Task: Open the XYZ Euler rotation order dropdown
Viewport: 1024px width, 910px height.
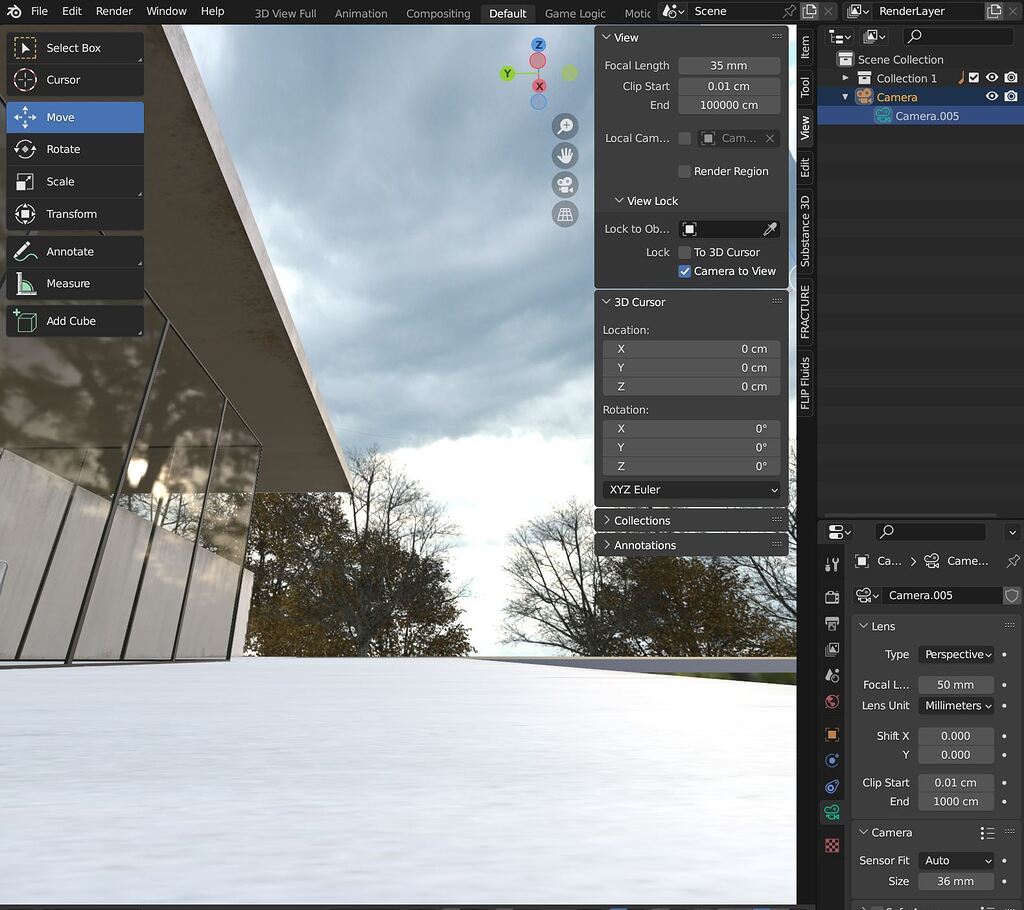Action: (x=690, y=490)
